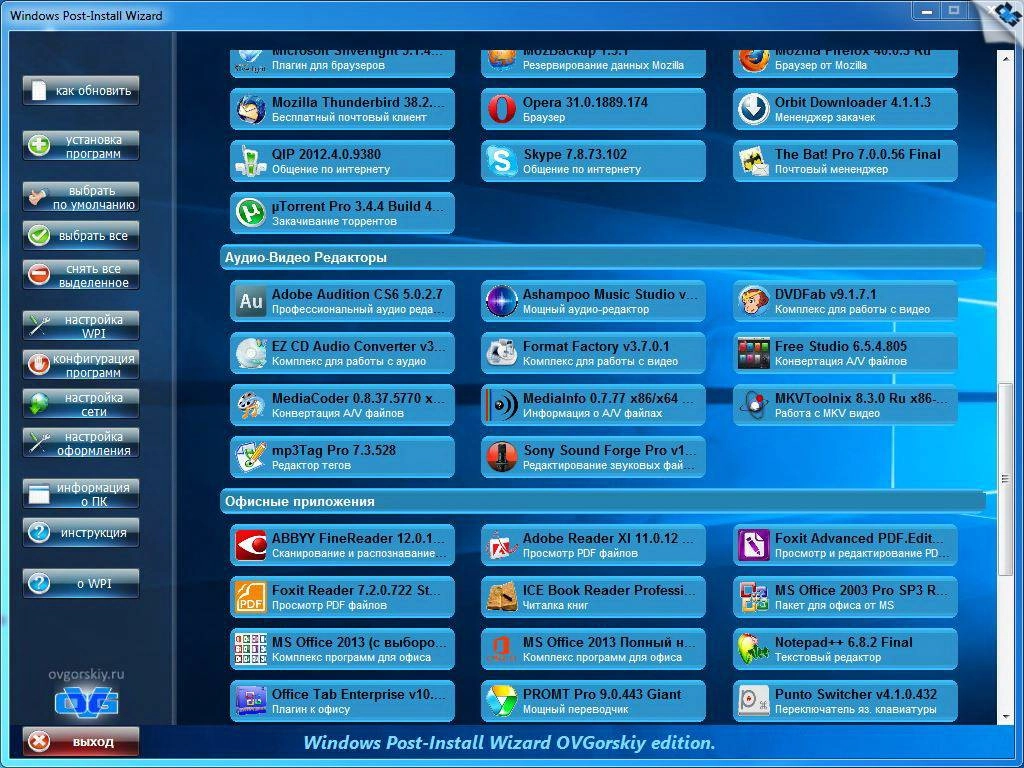Open 'информация о ПК' button
Screen dimensions: 1024x768
[81, 494]
